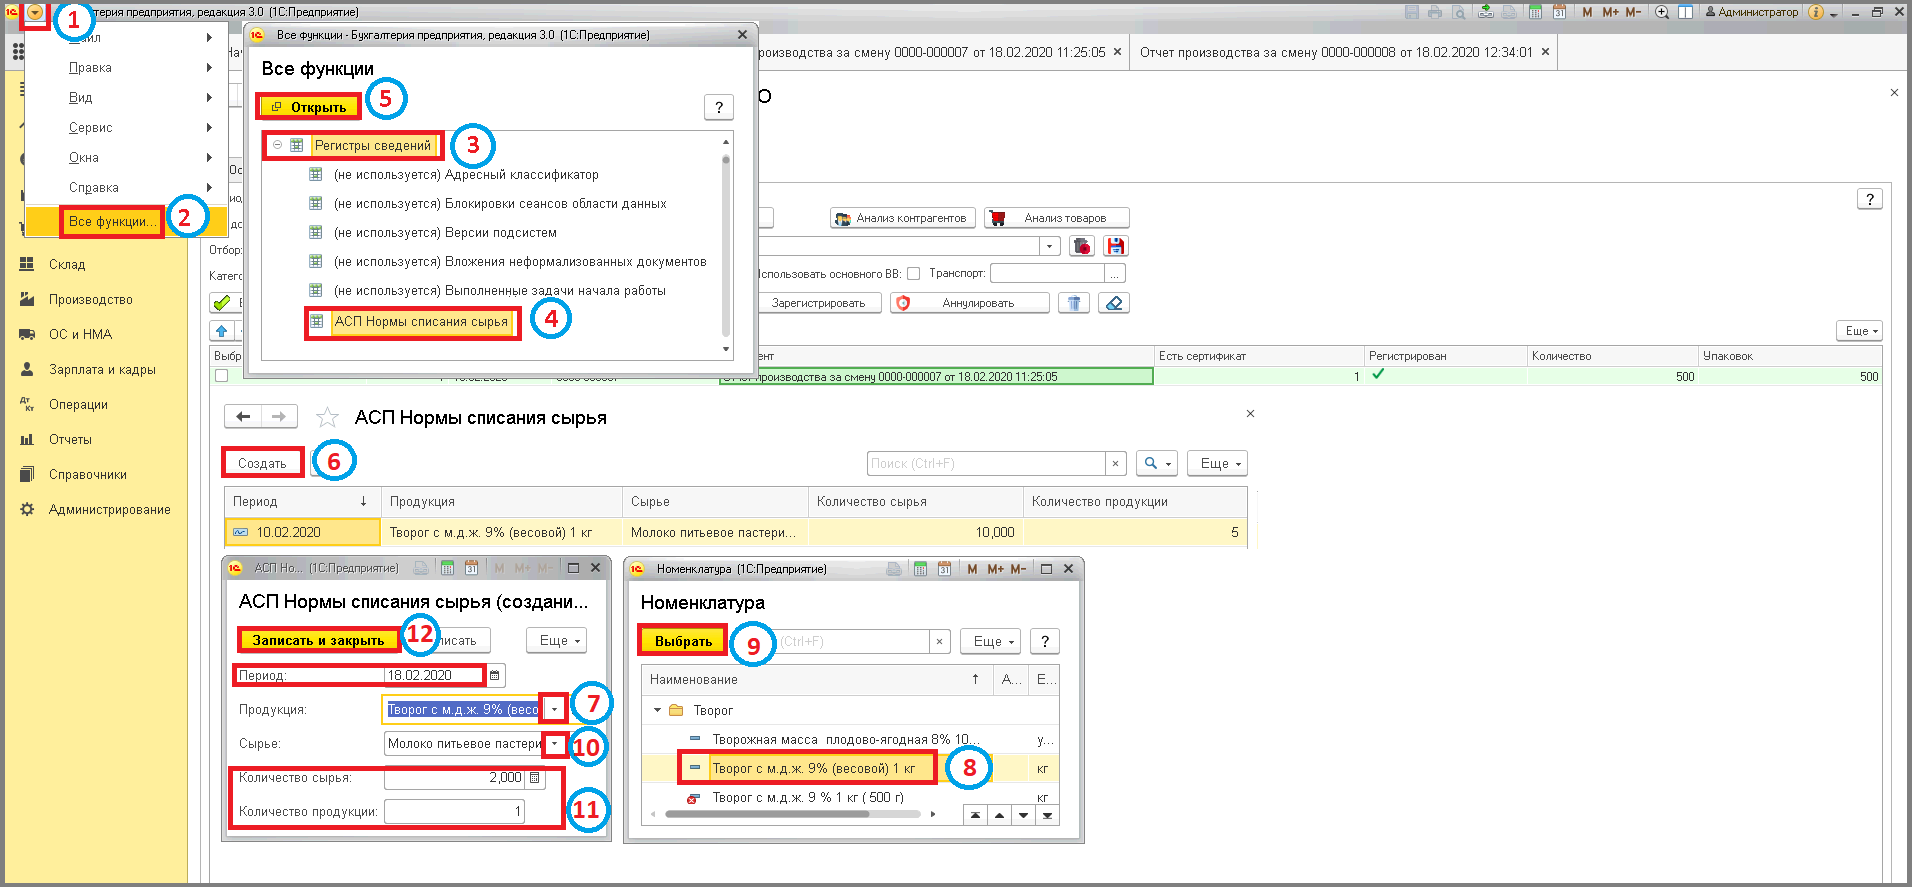
Task: Open the Еще menu above the Упаковок column
Action: [x=1859, y=331]
